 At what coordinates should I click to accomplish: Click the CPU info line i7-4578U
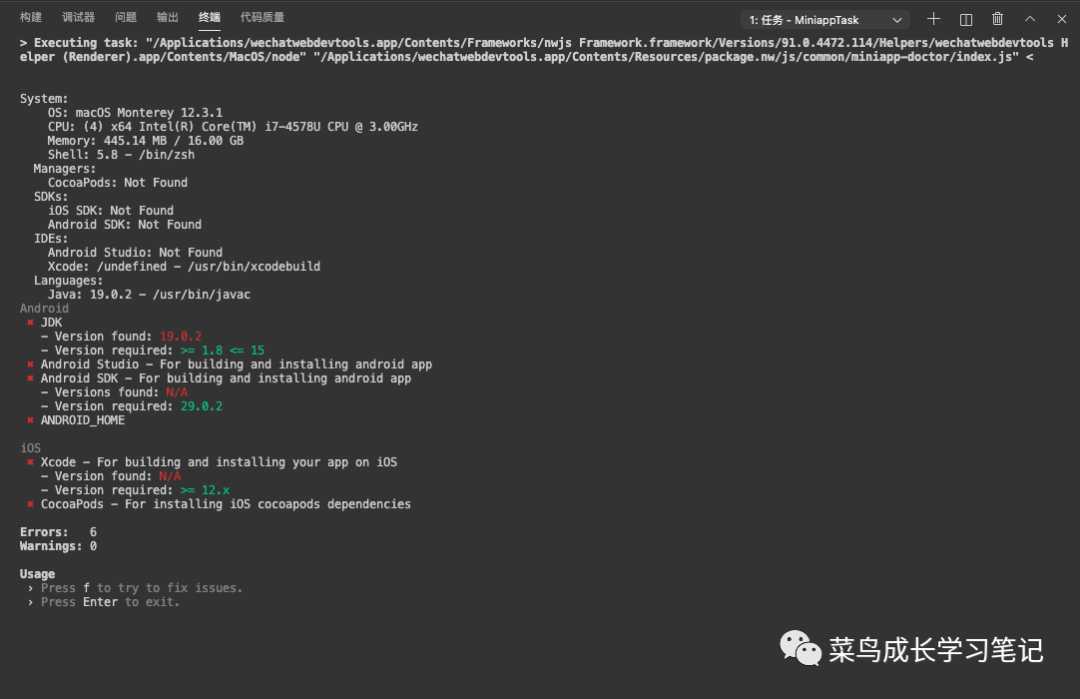point(233,127)
